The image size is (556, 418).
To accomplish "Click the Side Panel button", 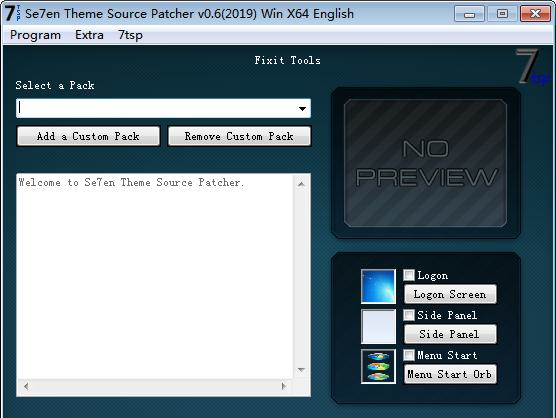I will point(450,334).
